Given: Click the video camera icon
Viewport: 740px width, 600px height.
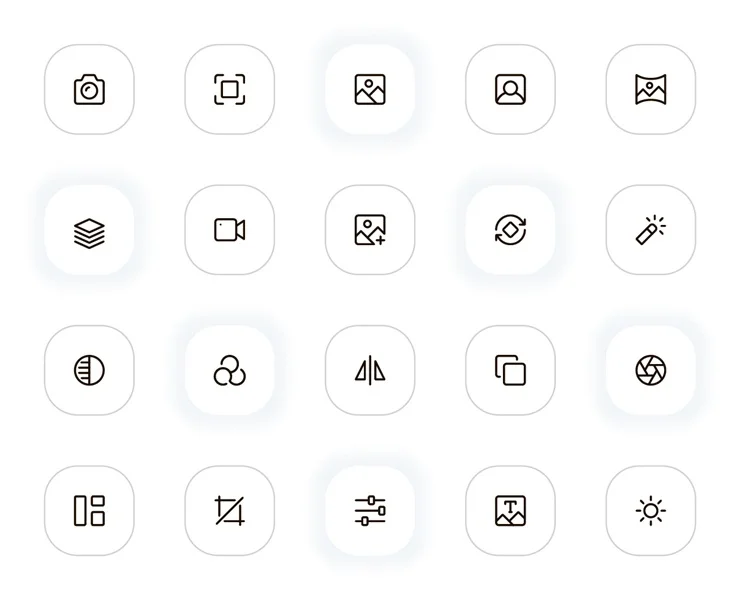Looking at the screenshot, I should click(229, 230).
